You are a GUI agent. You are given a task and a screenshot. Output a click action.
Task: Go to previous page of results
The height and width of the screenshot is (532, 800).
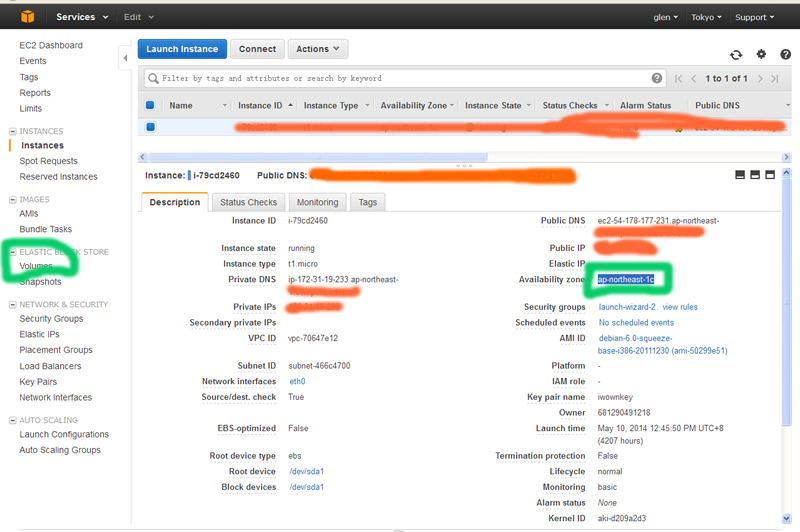693,79
